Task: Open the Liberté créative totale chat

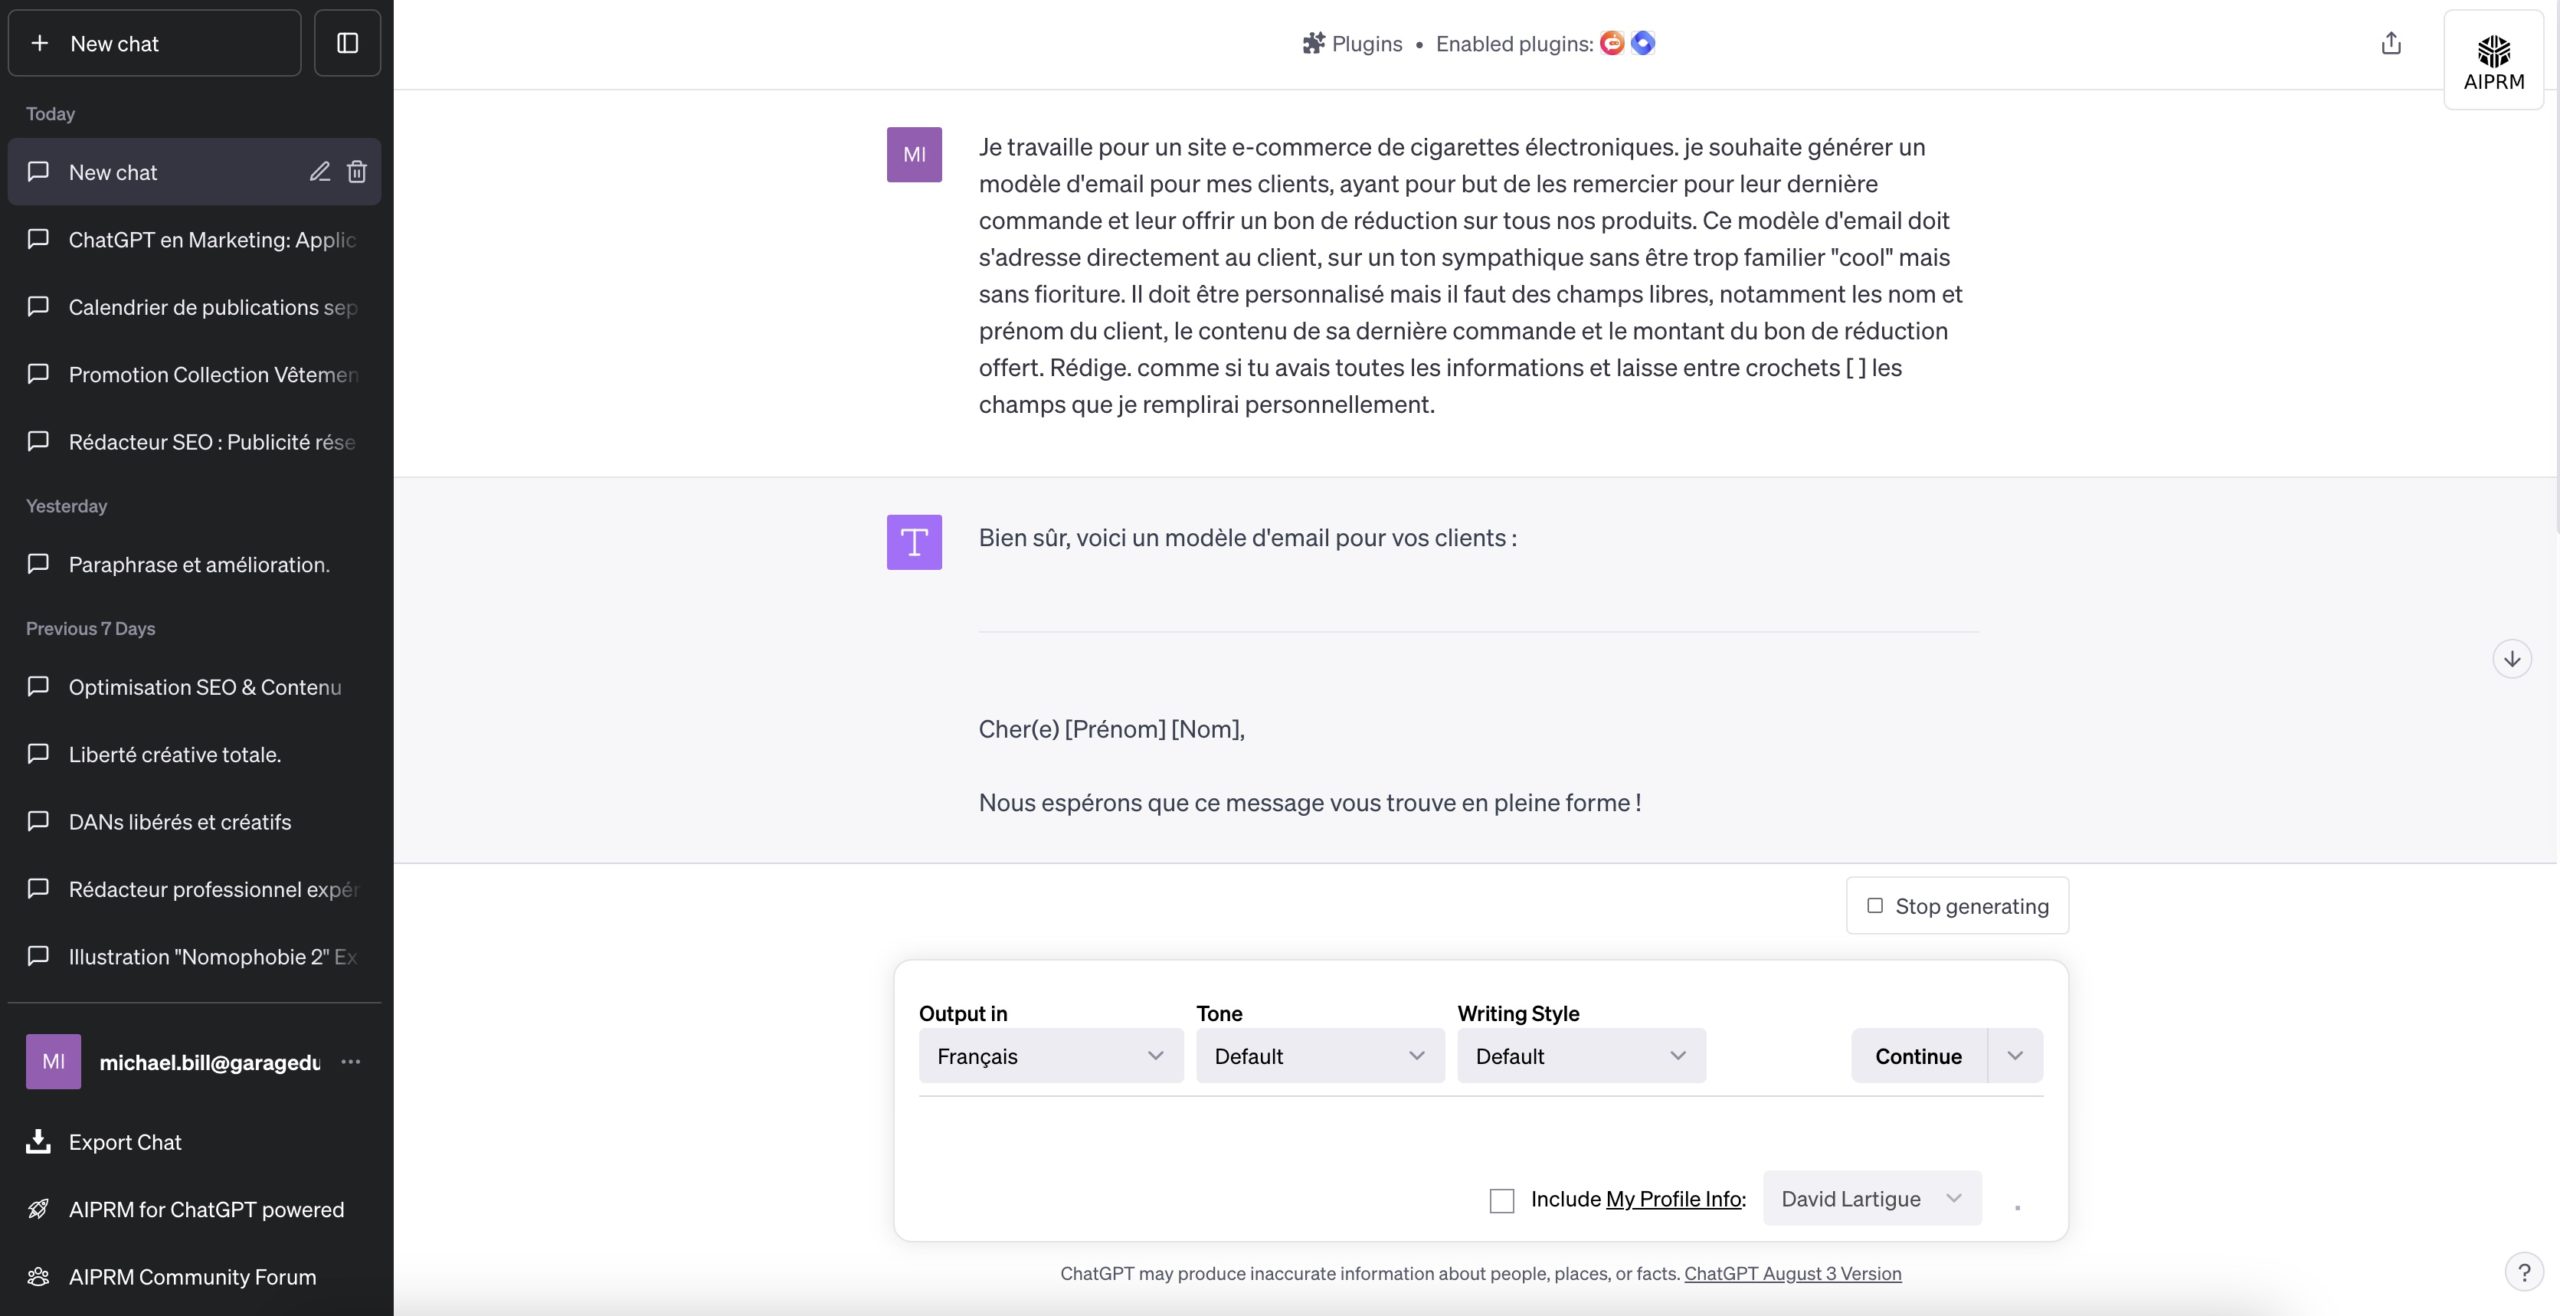Action: (175, 755)
